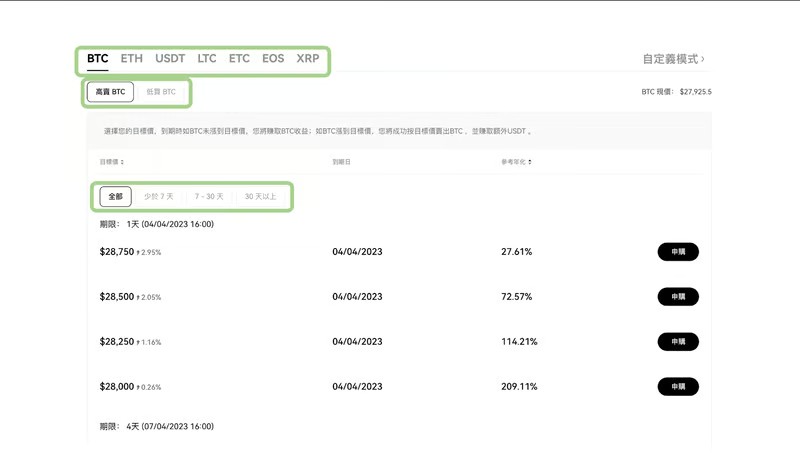Screen dimensions: 800x464
Task: Switch to the ETH tab
Action: (131, 59)
